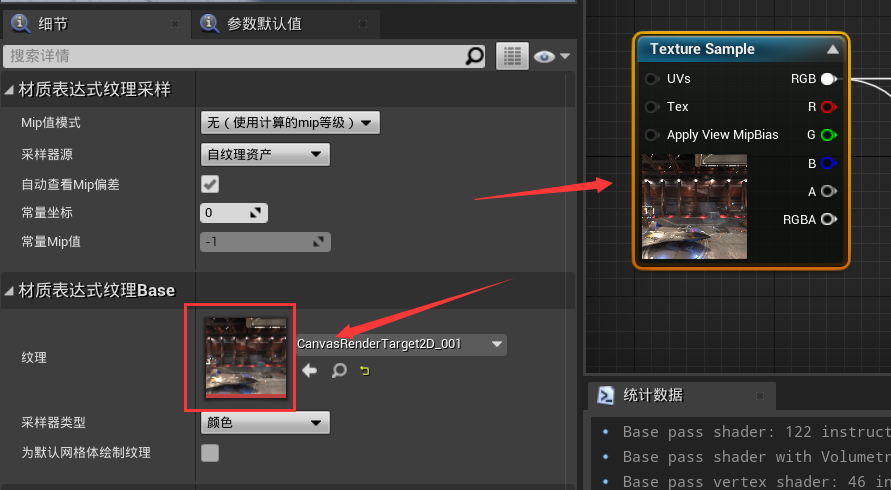891x490 pixels.
Task: Select the 'Base pass shader with Volumetr' line
Action: point(756,457)
